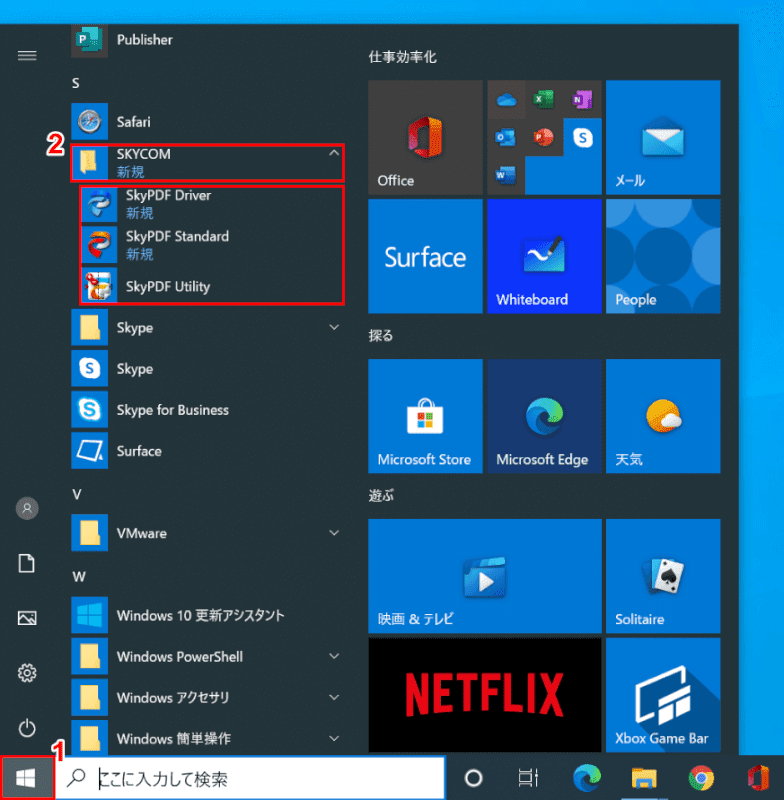
Task: Open the メール tile
Action: 663,137
